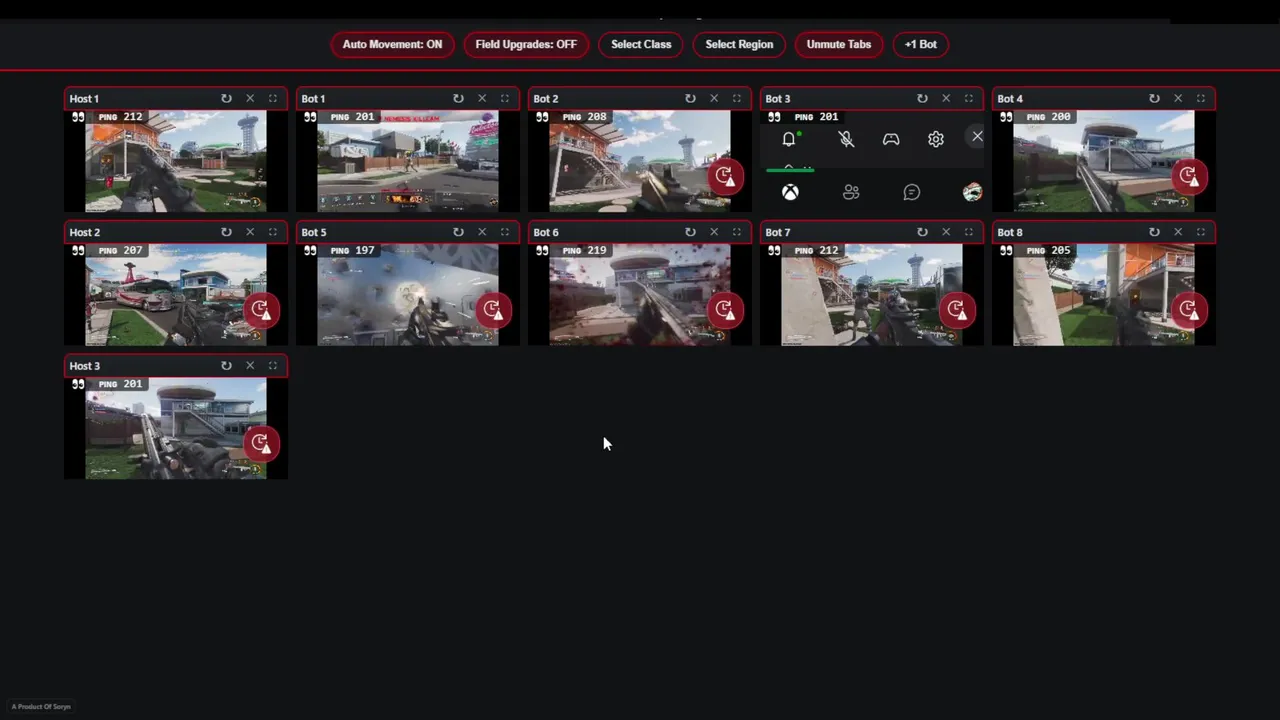Expand Bot 6 to fullscreen
This screenshot has height=720, width=1280.
coord(736,232)
